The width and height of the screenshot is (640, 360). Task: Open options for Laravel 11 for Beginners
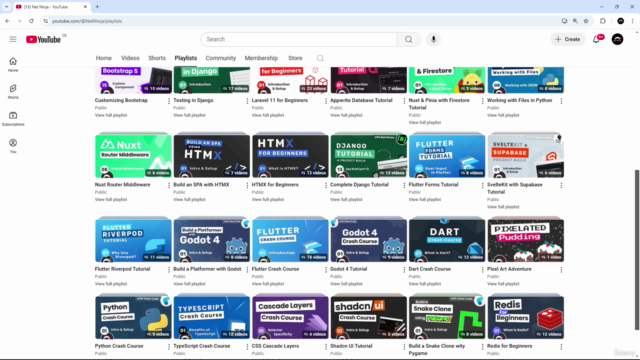pyautogui.click(x=326, y=101)
